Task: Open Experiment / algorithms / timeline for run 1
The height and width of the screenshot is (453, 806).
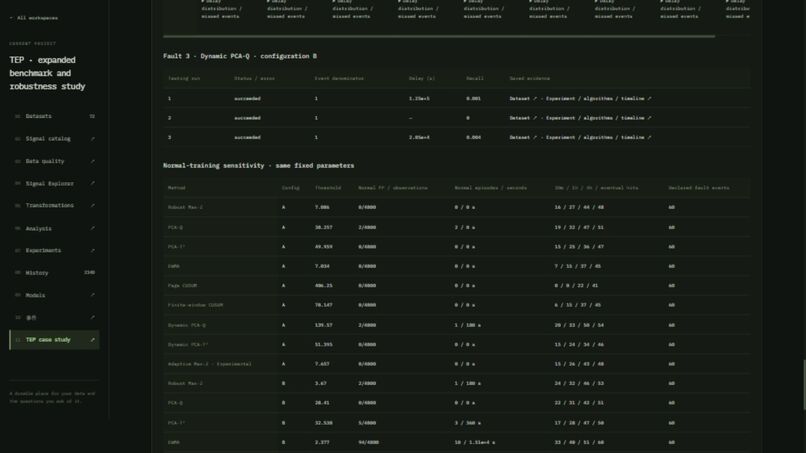Action: click(598, 98)
